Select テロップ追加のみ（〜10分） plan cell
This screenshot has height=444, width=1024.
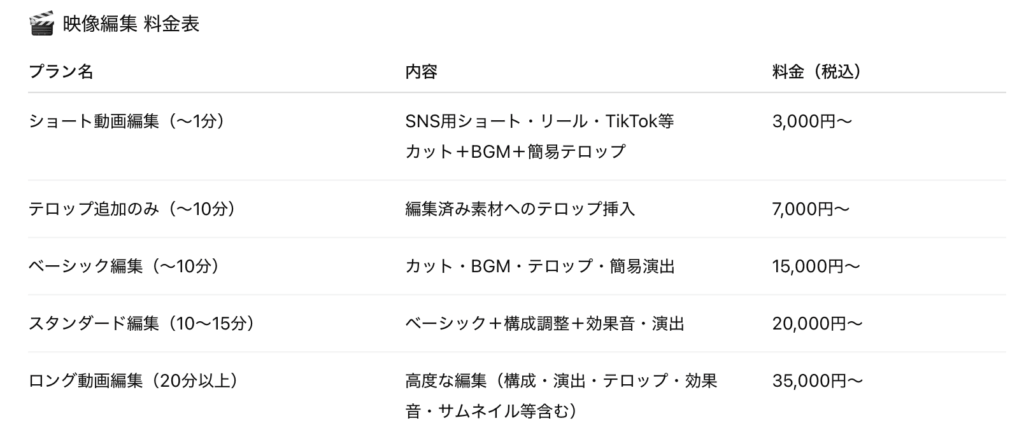132,209
